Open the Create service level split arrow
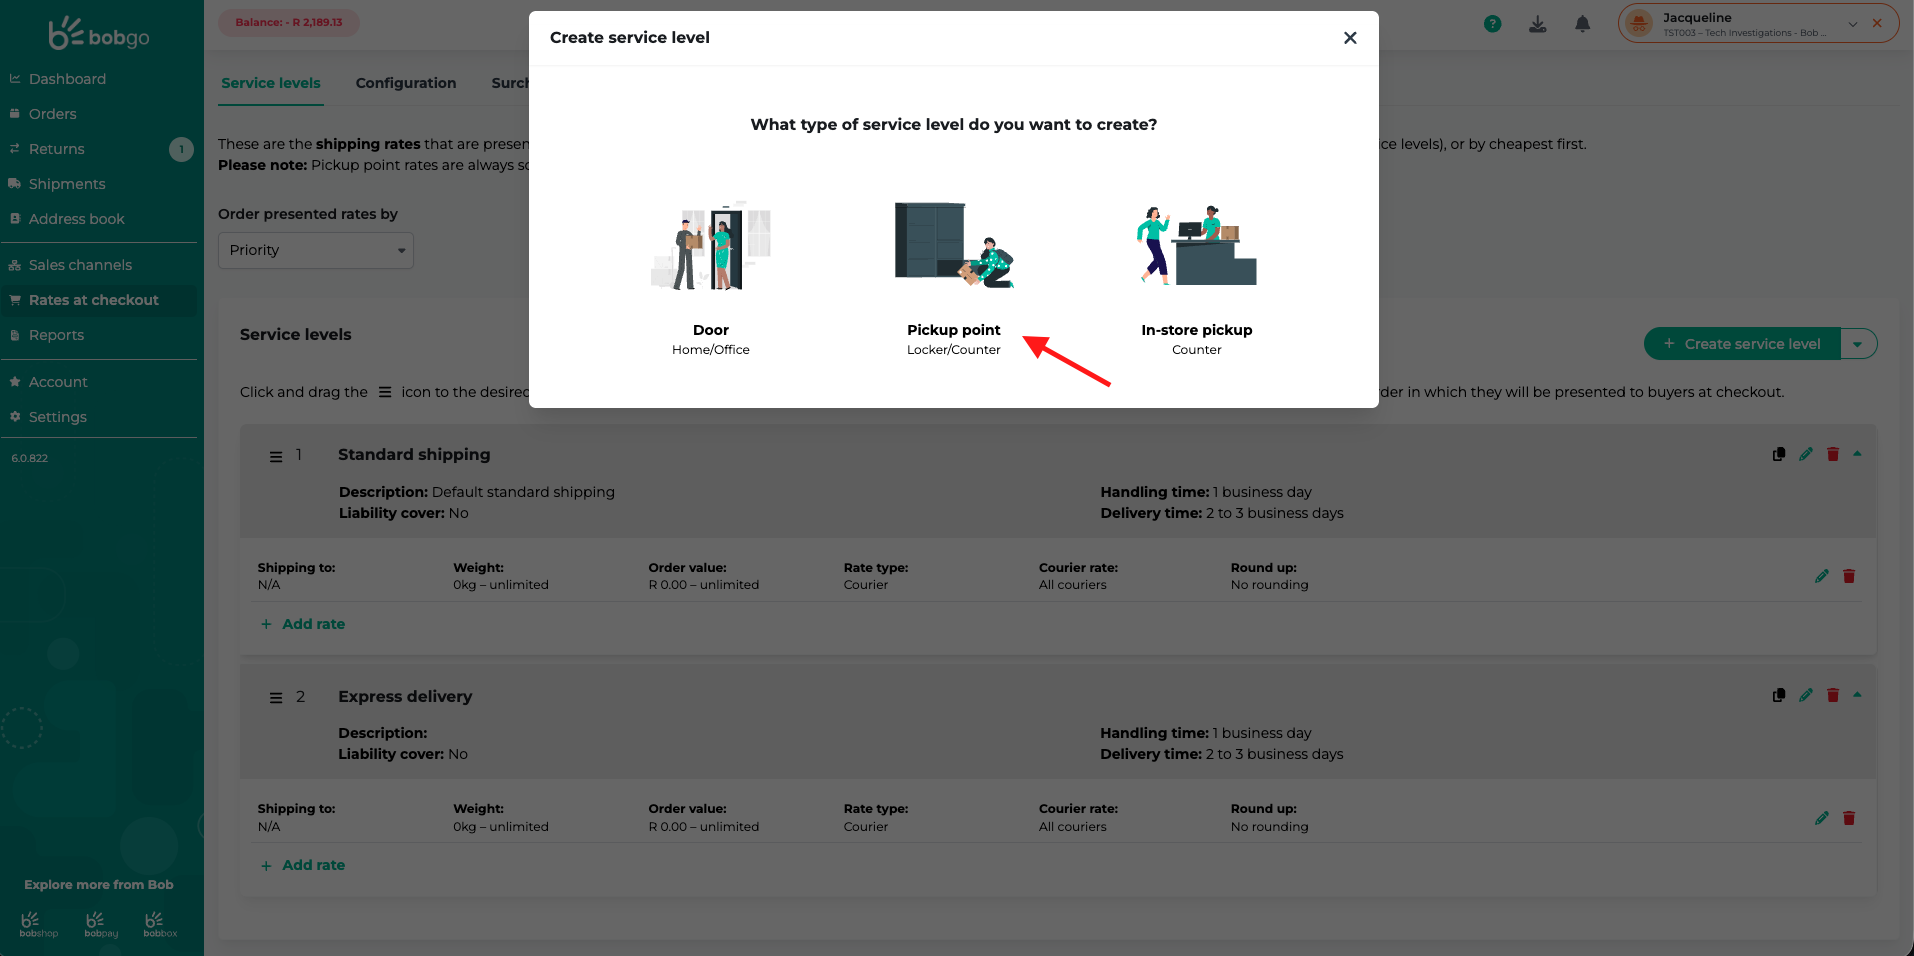Image resolution: width=1914 pixels, height=956 pixels. (1858, 344)
